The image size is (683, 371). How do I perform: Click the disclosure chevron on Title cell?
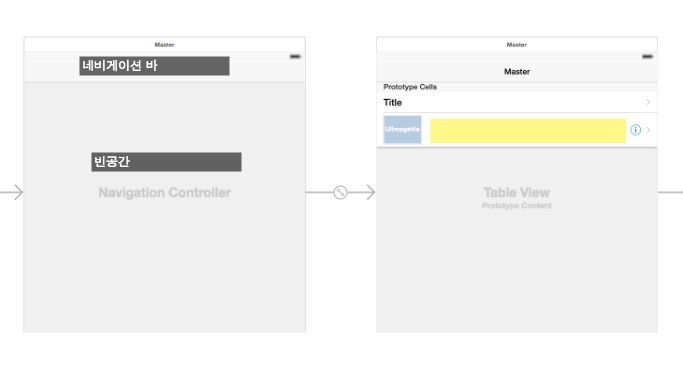[648, 102]
